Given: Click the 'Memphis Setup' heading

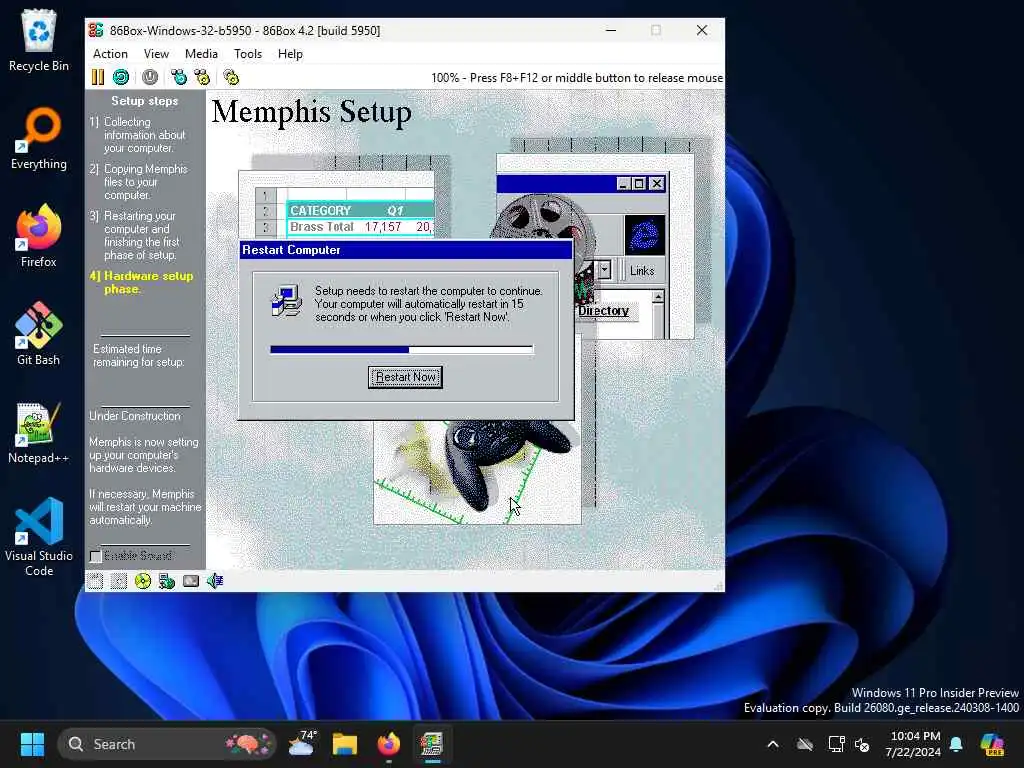Looking at the screenshot, I should click(312, 111).
